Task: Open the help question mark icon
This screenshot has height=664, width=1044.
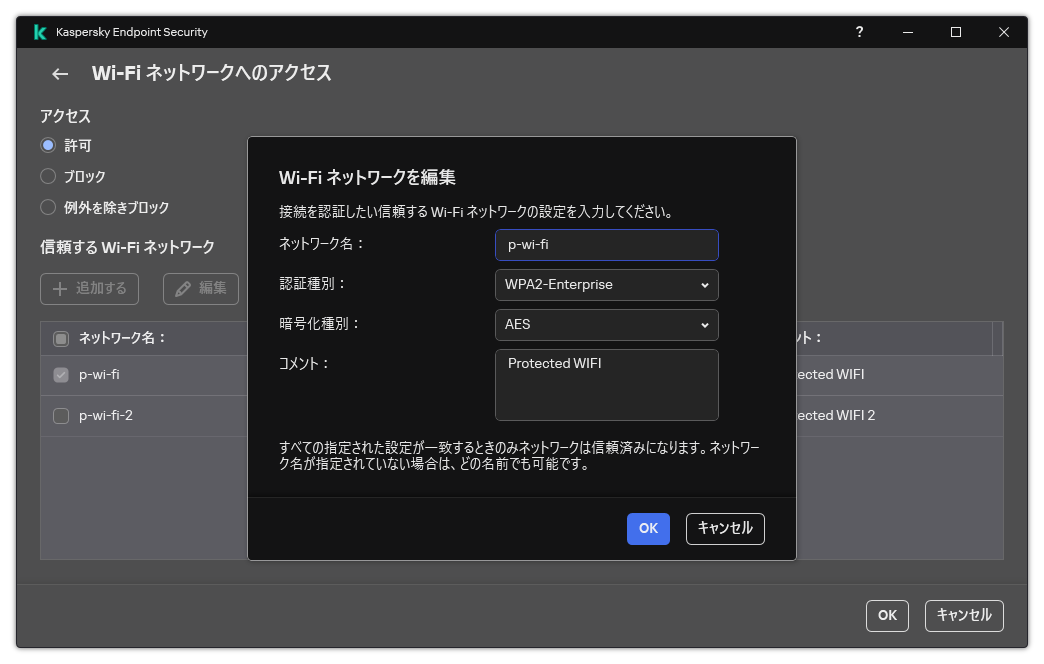Action: point(859,31)
